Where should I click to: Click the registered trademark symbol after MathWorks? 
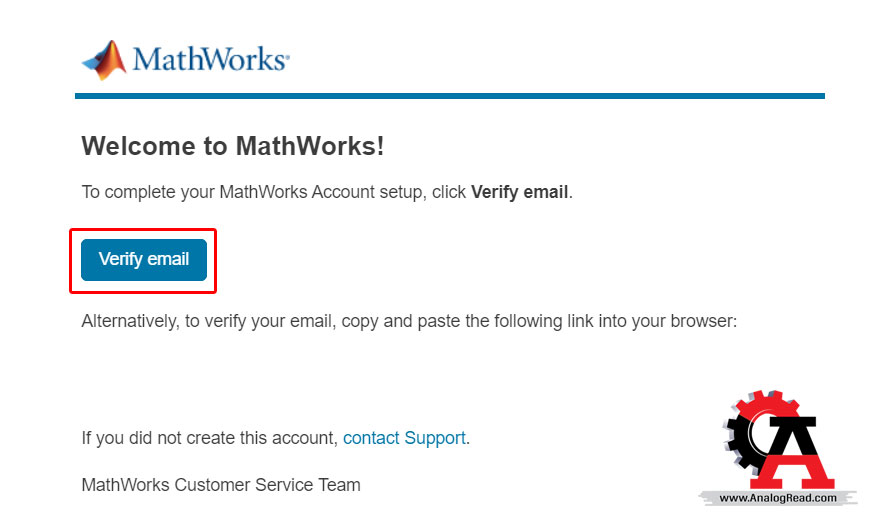coord(287,55)
